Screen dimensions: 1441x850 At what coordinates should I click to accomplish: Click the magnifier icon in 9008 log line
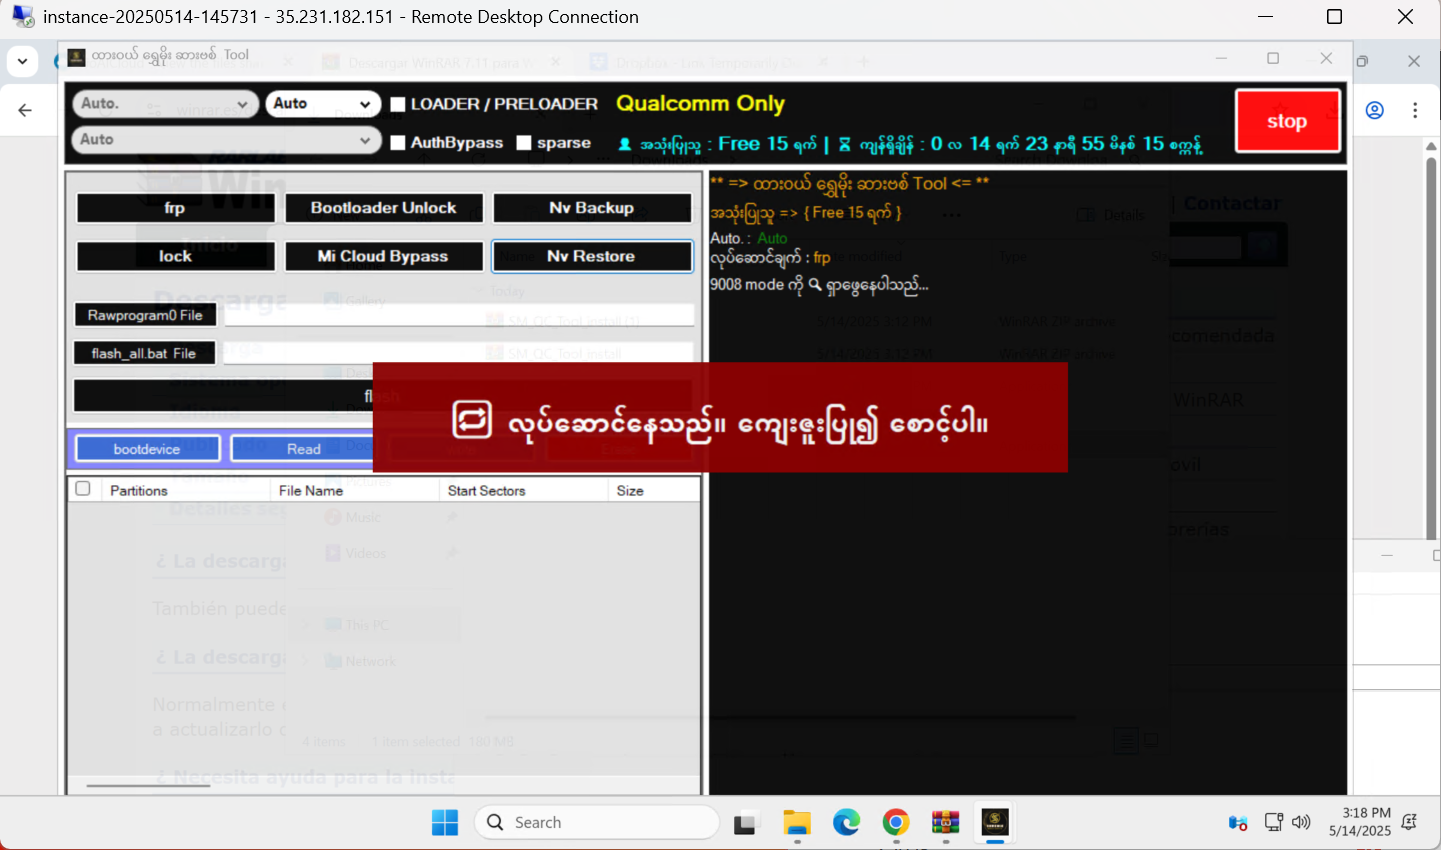[x=815, y=285]
